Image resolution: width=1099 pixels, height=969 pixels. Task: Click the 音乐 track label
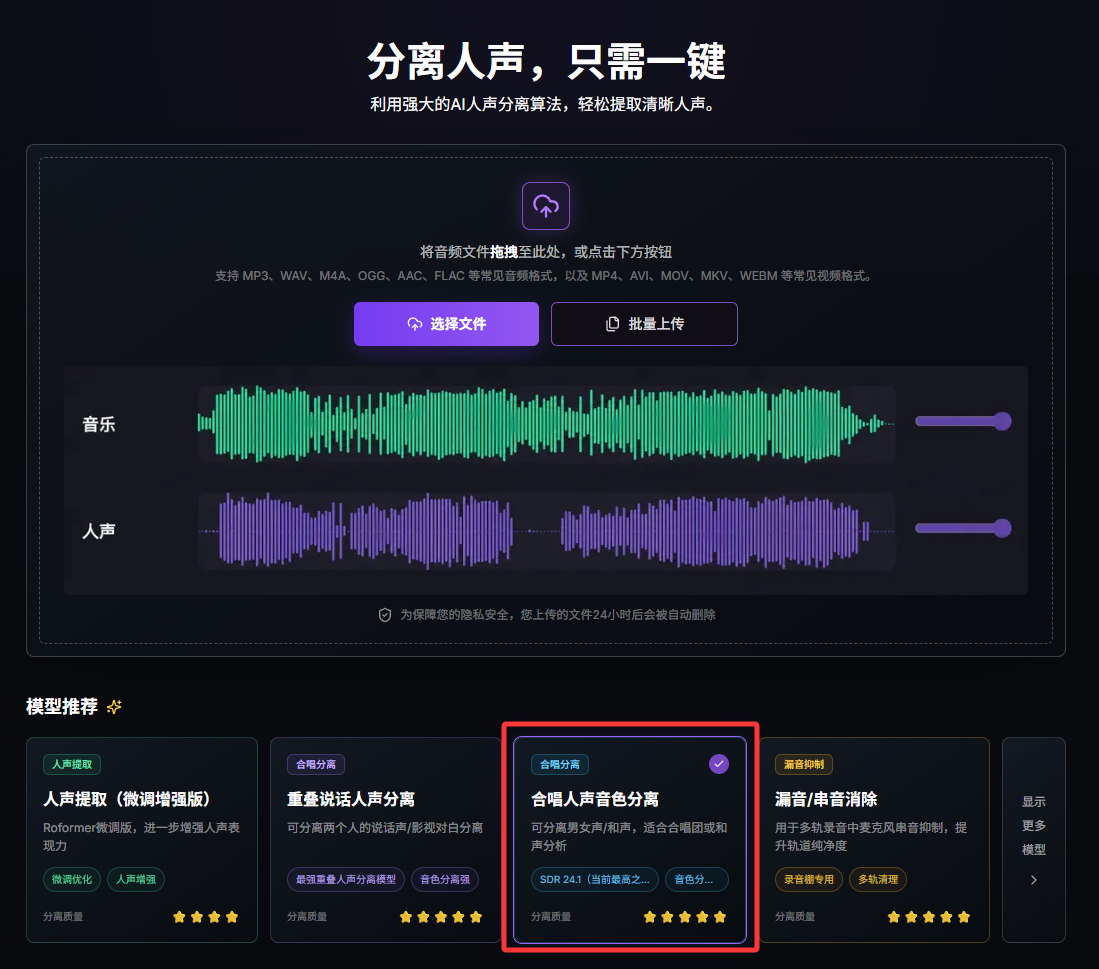click(99, 425)
